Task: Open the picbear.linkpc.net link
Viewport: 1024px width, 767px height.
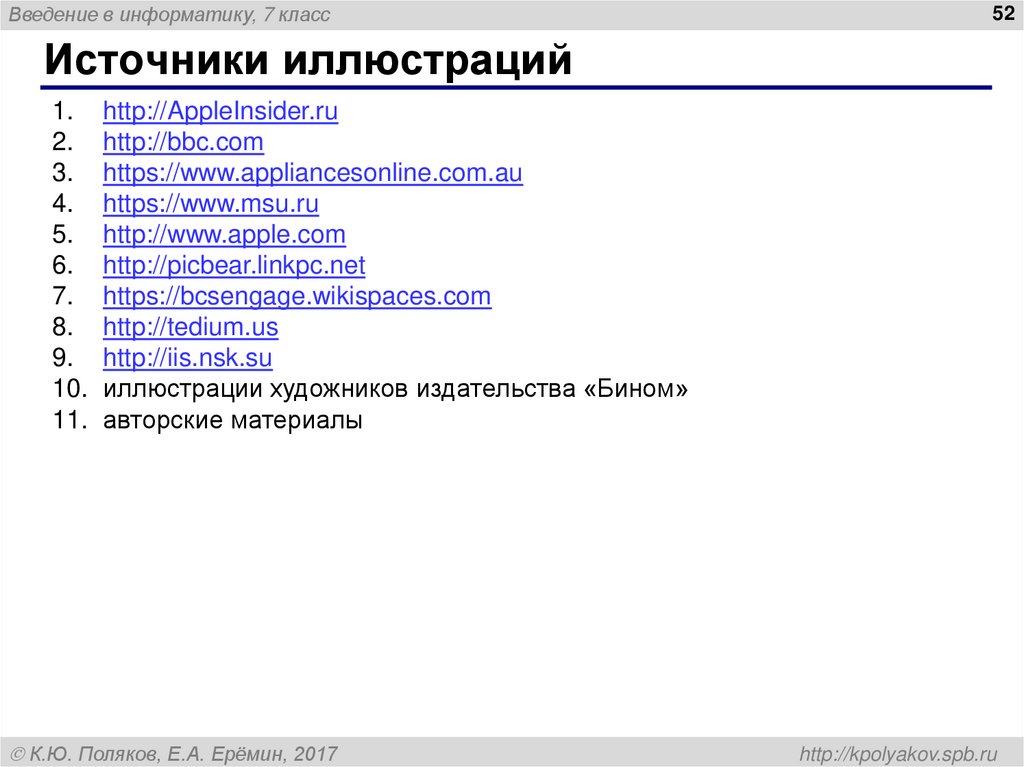Action: coord(233,266)
